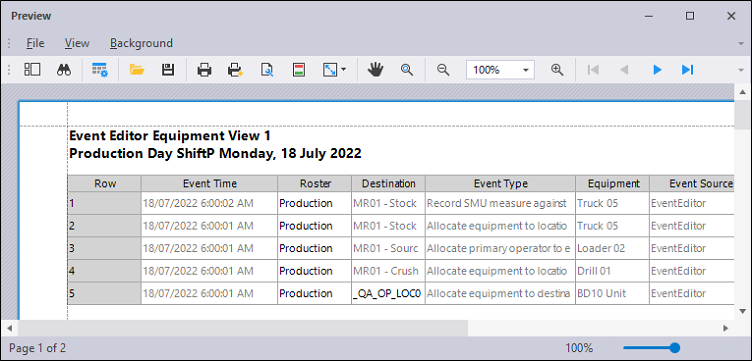Click the Destination column header

[388, 184]
